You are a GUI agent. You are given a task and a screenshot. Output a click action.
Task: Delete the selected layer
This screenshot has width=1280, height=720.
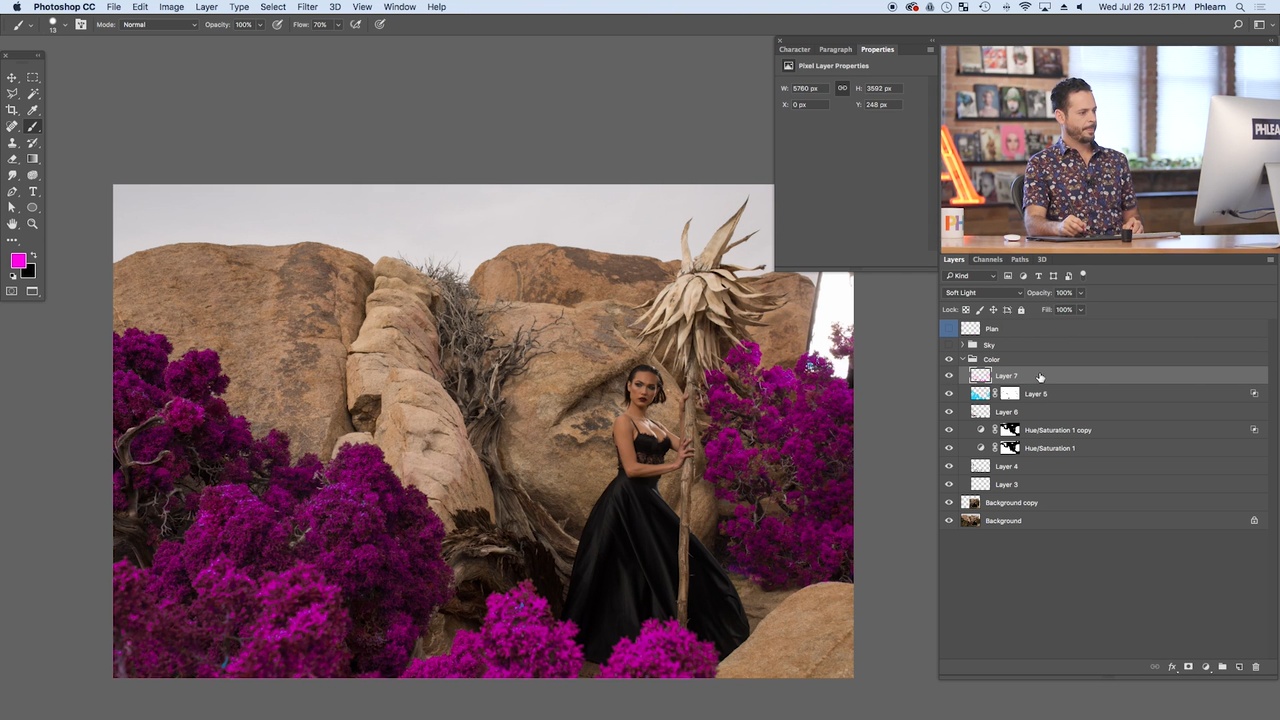[x=1256, y=667]
